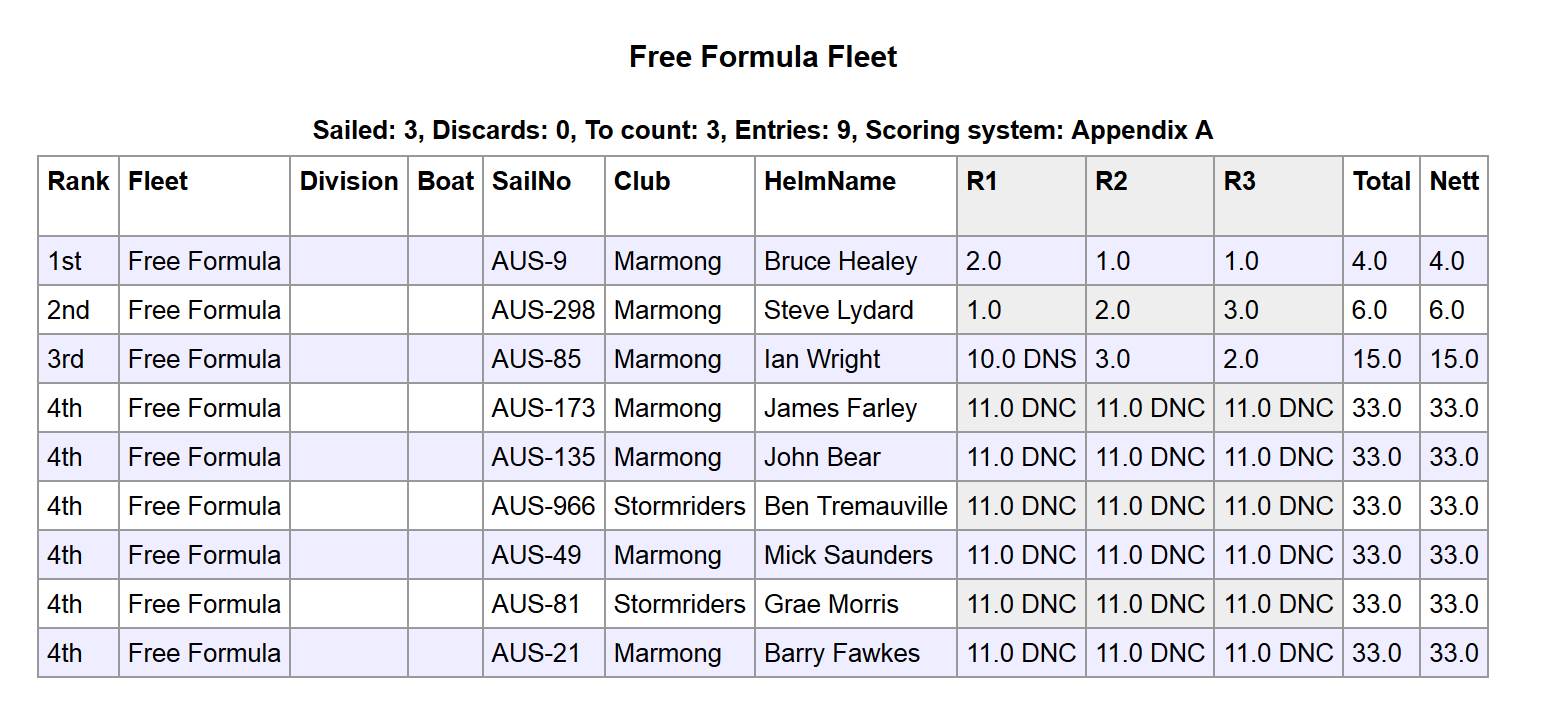Image resolution: width=1545 pixels, height=726 pixels.
Task: Click the Club column header
Action: point(642,182)
